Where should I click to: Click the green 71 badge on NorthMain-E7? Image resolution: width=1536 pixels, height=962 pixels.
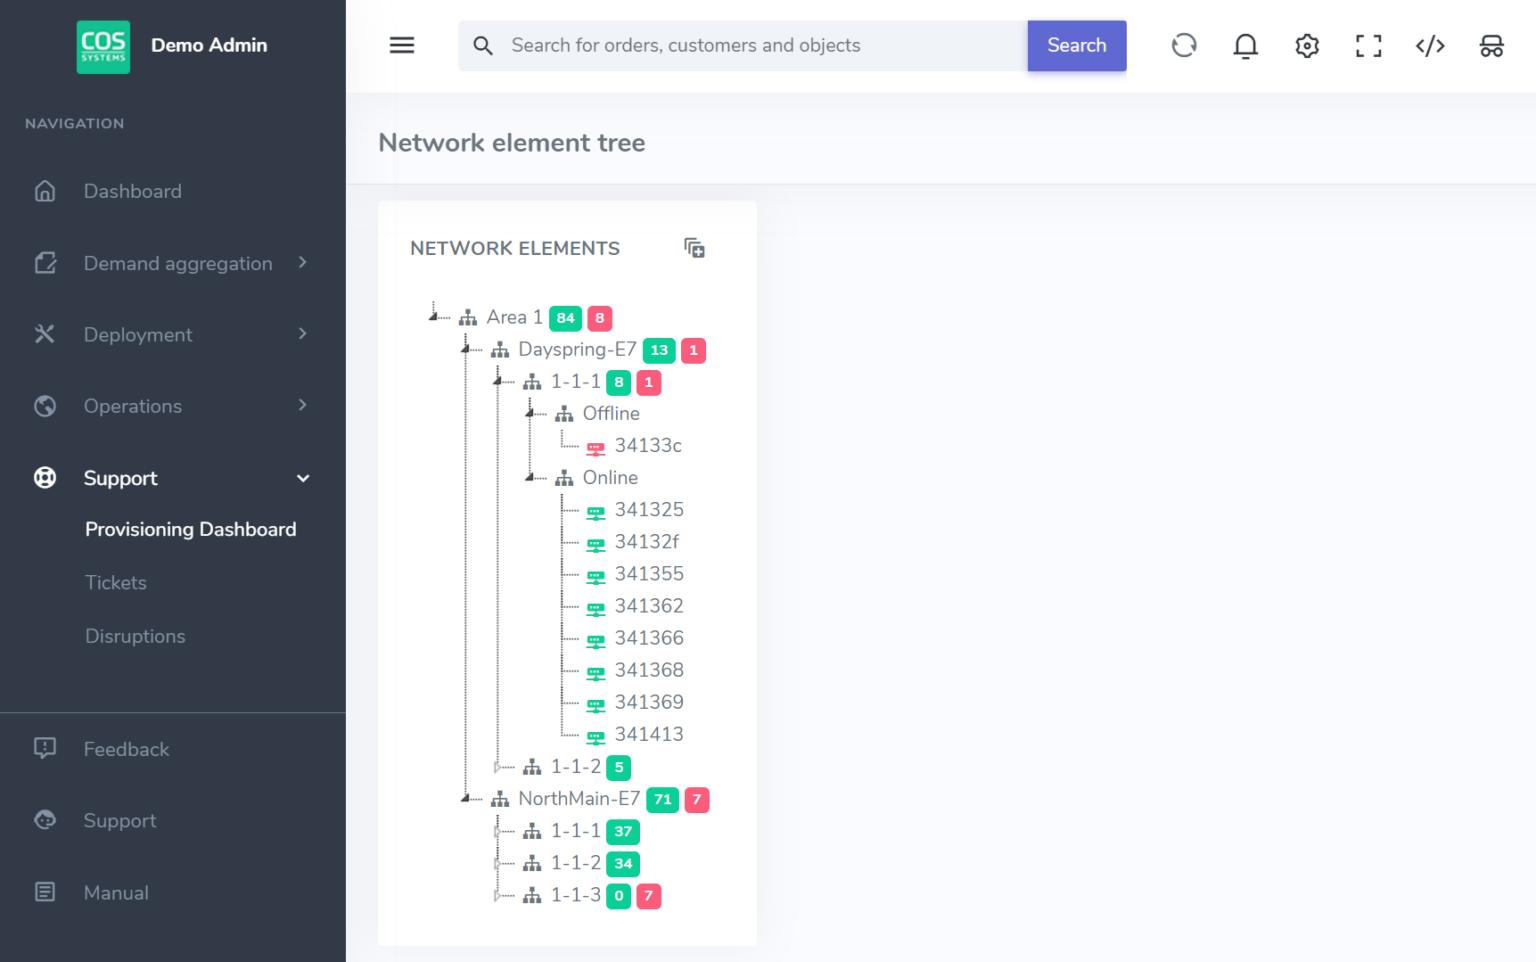pyautogui.click(x=663, y=799)
